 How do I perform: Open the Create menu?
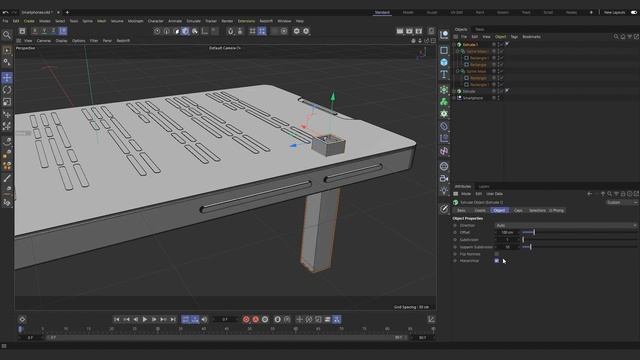coord(29,21)
